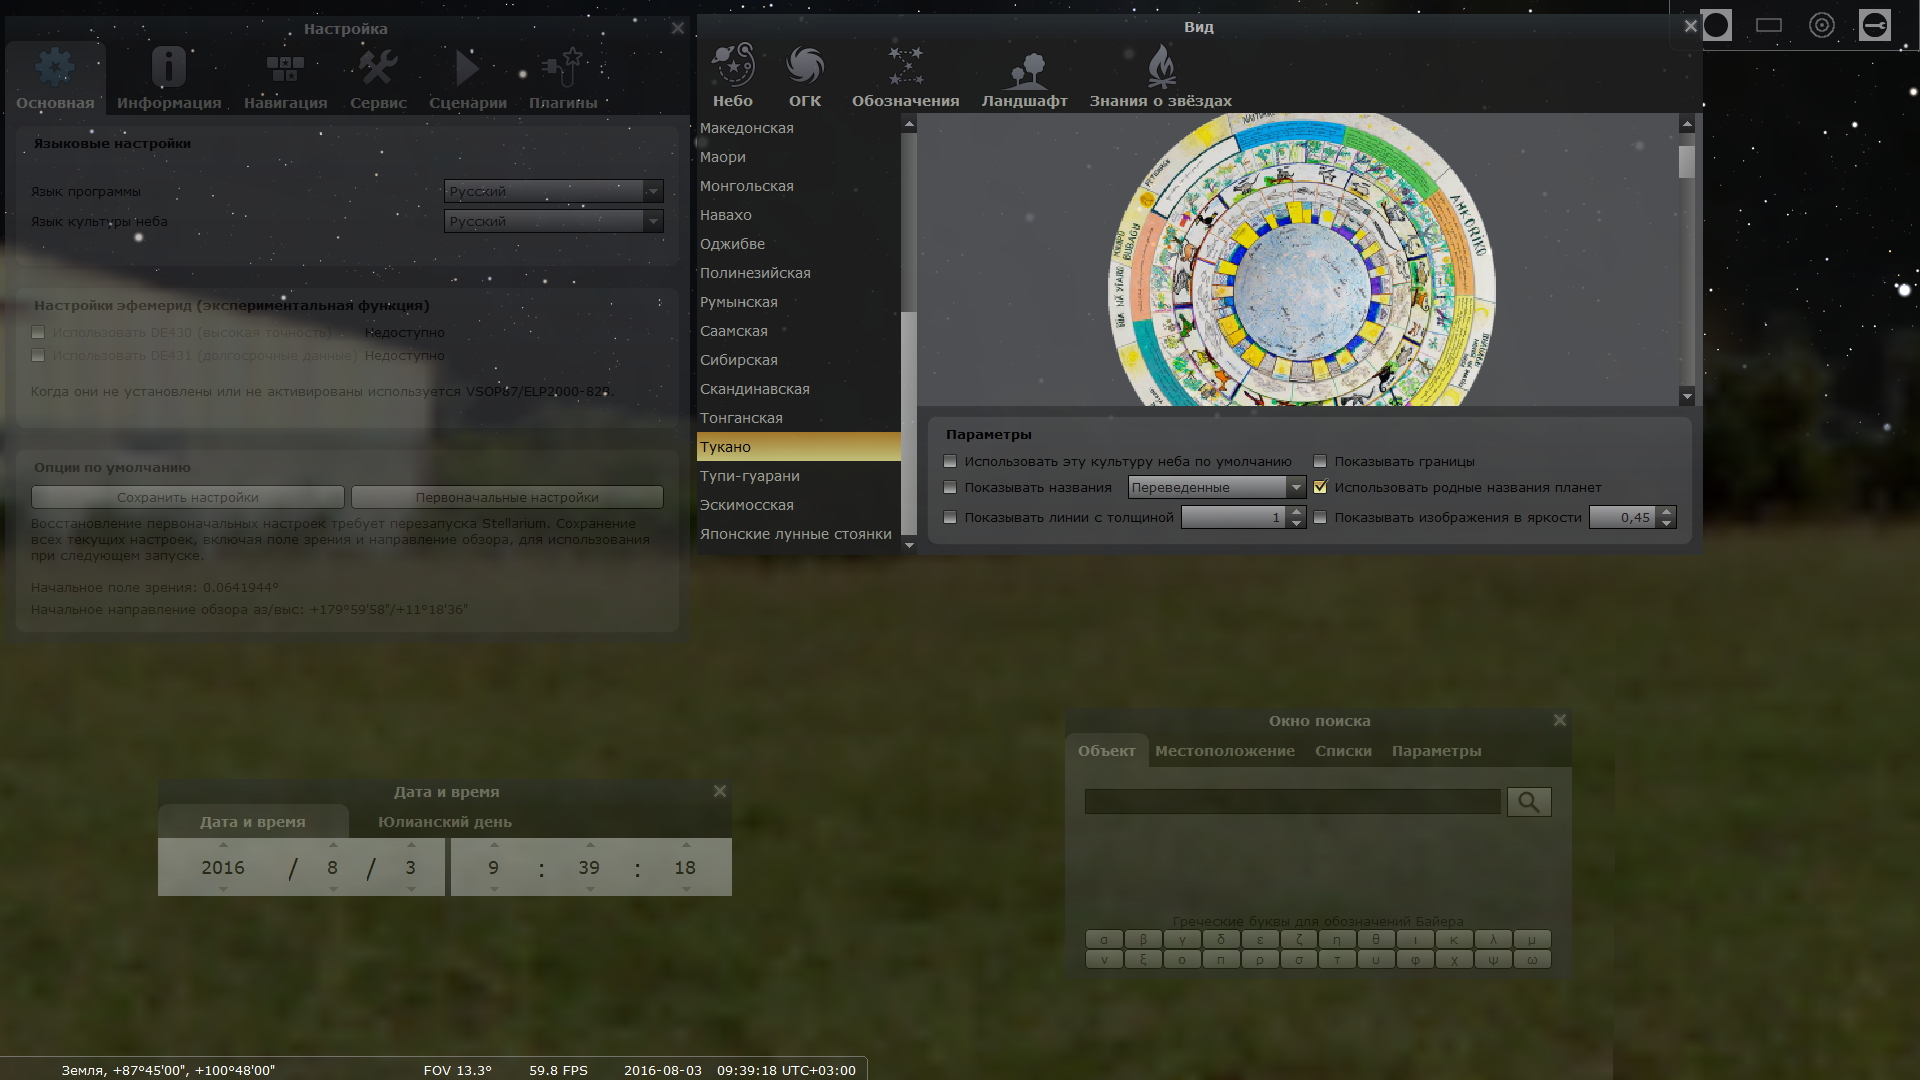
Task: Switch to the Знания о звёздах tab
Action: pos(1160,76)
